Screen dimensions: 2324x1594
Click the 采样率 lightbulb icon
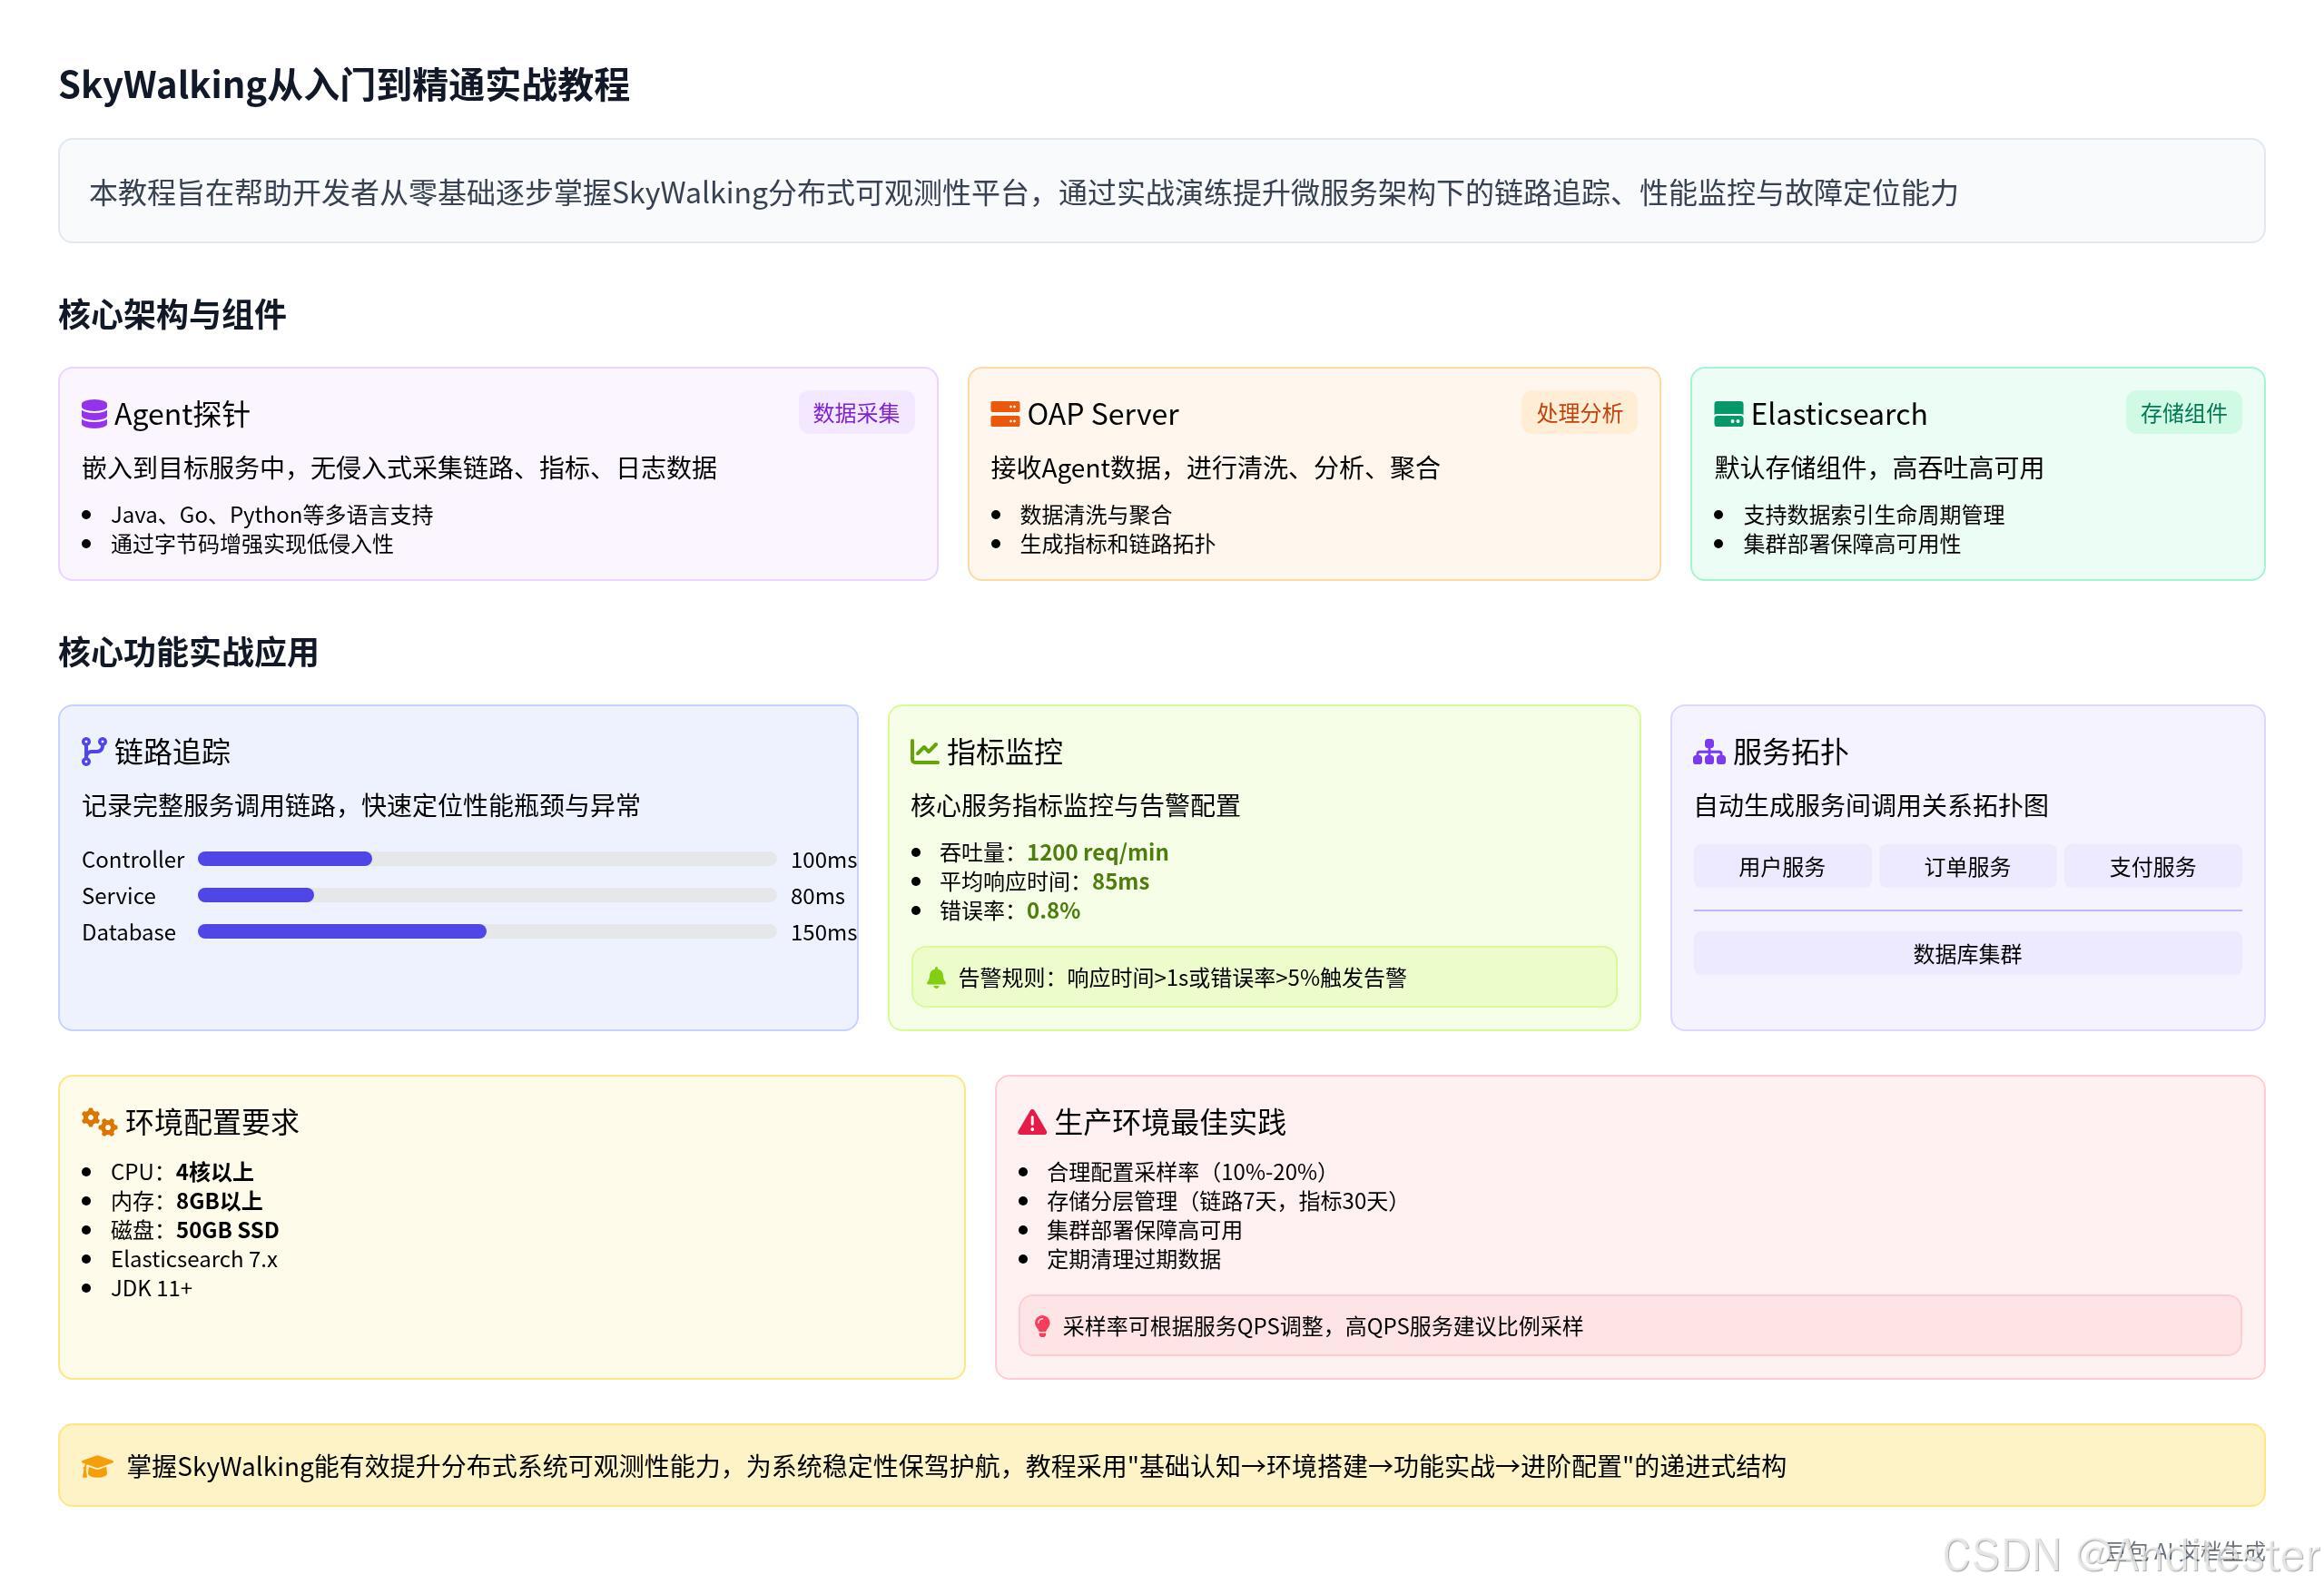(x=1042, y=1326)
